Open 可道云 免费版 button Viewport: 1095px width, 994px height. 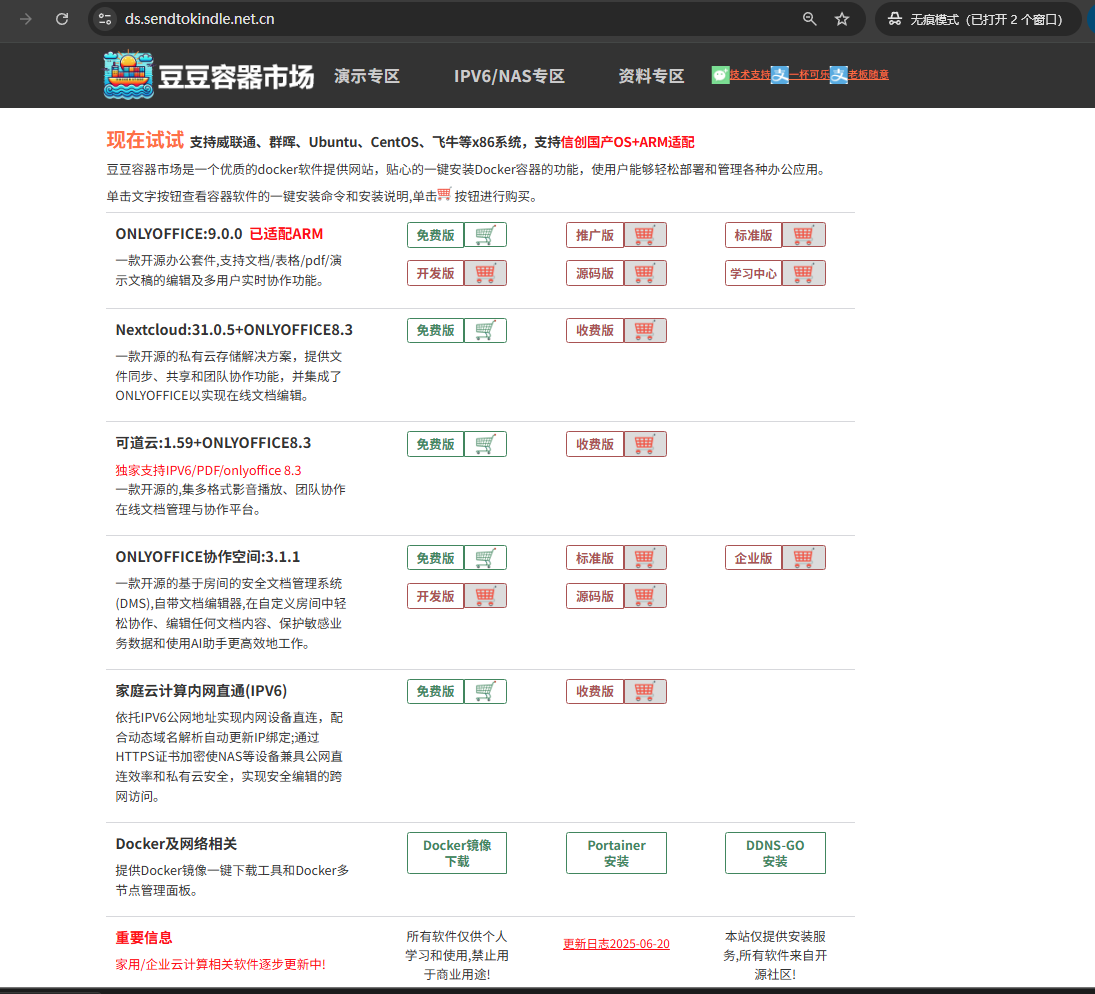[x=436, y=444]
